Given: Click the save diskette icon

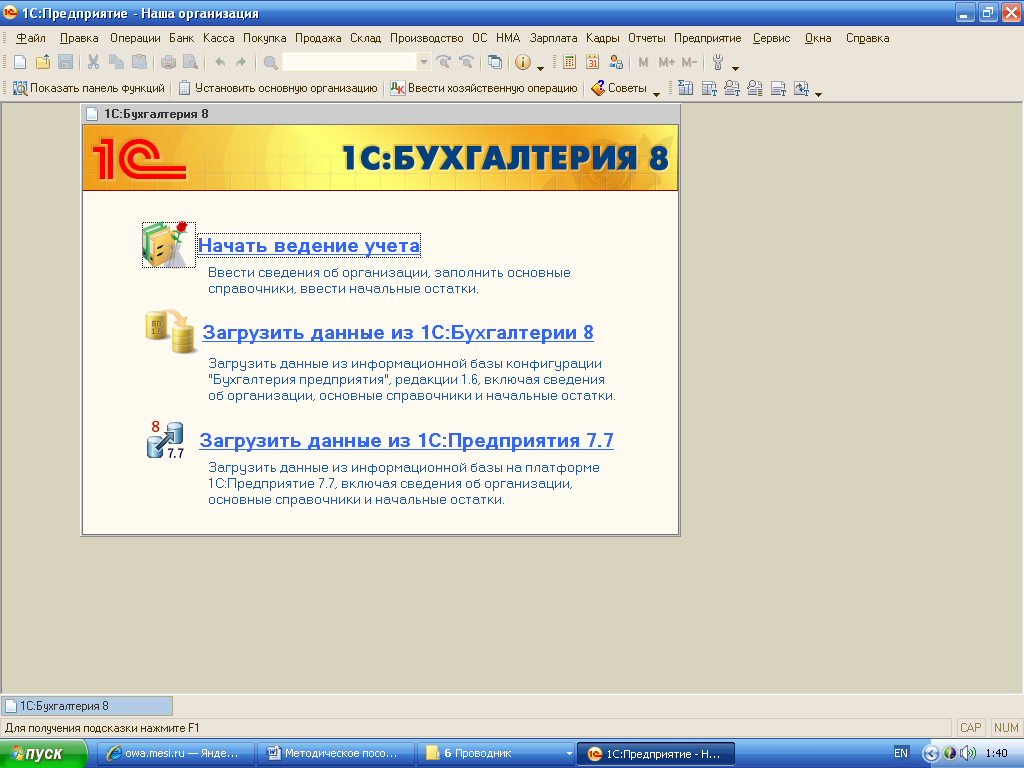Looking at the screenshot, I should pos(65,62).
